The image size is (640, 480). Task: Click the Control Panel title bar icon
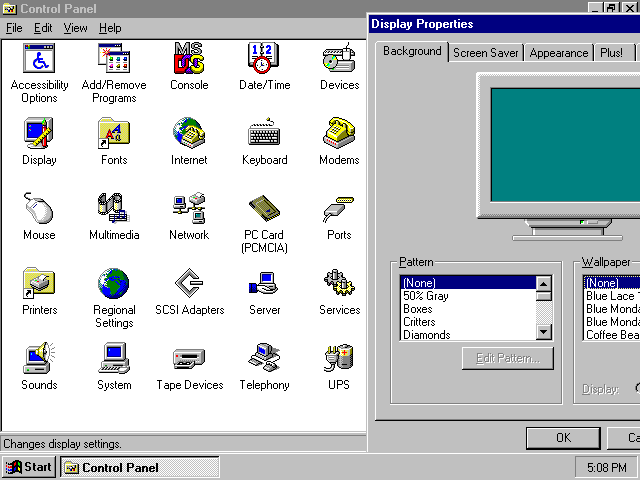click(9, 9)
